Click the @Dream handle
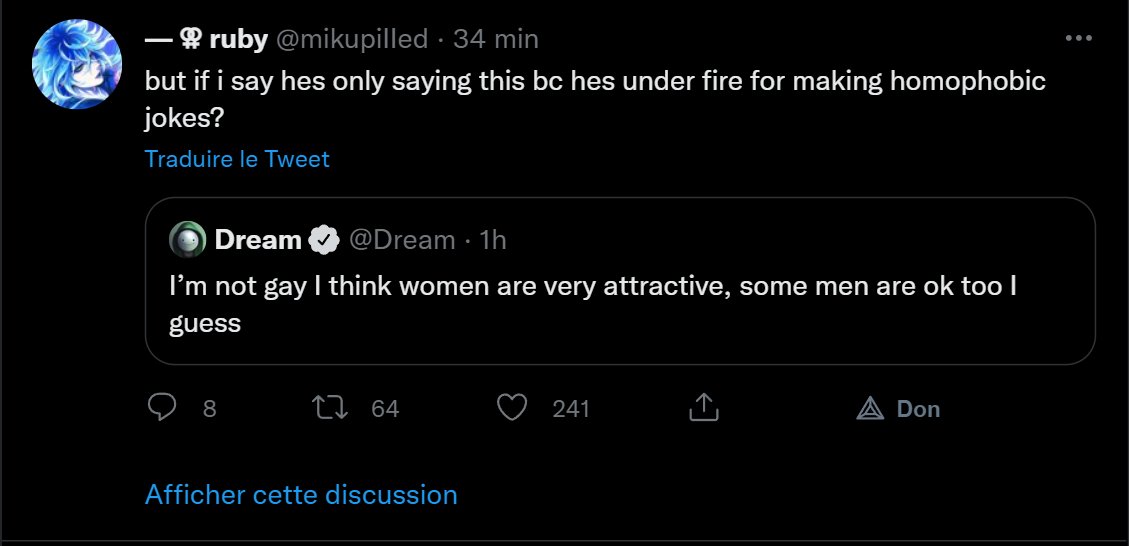1129x546 pixels. [x=401, y=240]
